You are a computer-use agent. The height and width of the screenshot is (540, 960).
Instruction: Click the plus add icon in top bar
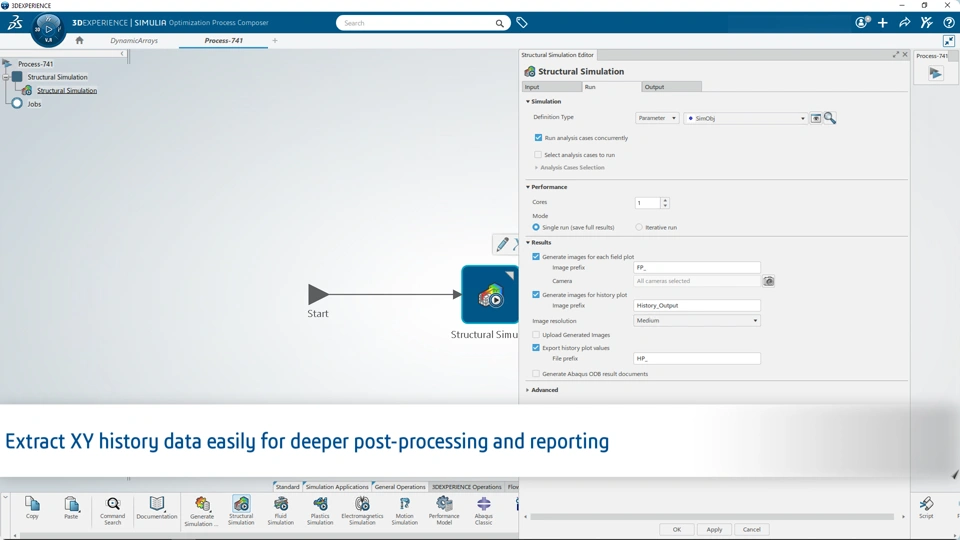[x=882, y=23]
